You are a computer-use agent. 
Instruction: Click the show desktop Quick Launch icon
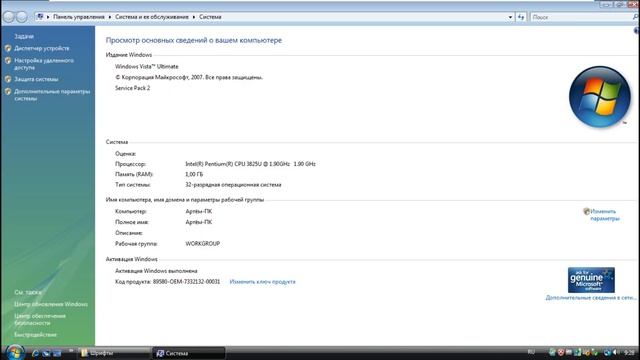point(46,353)
